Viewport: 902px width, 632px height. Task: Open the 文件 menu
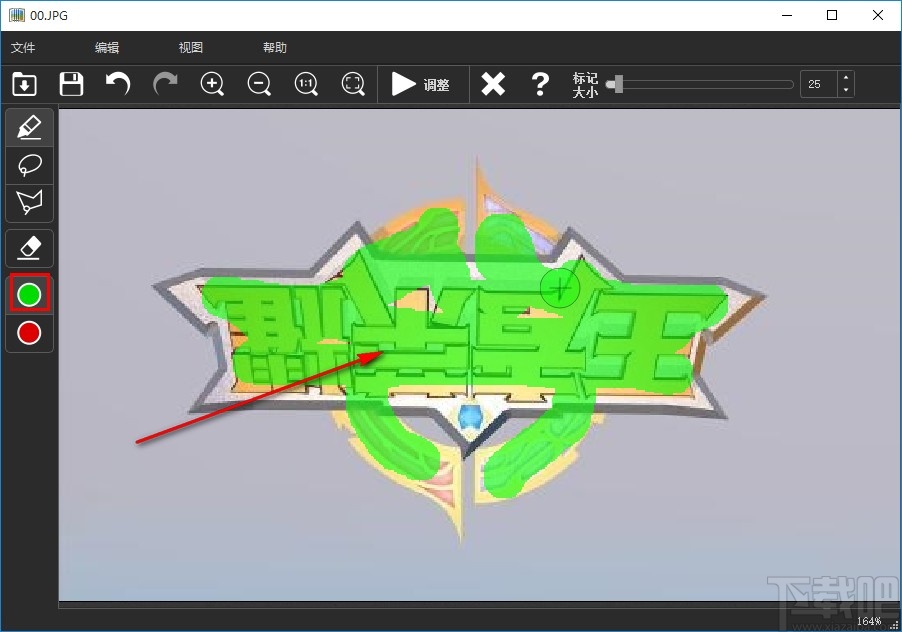coord(23,48)
